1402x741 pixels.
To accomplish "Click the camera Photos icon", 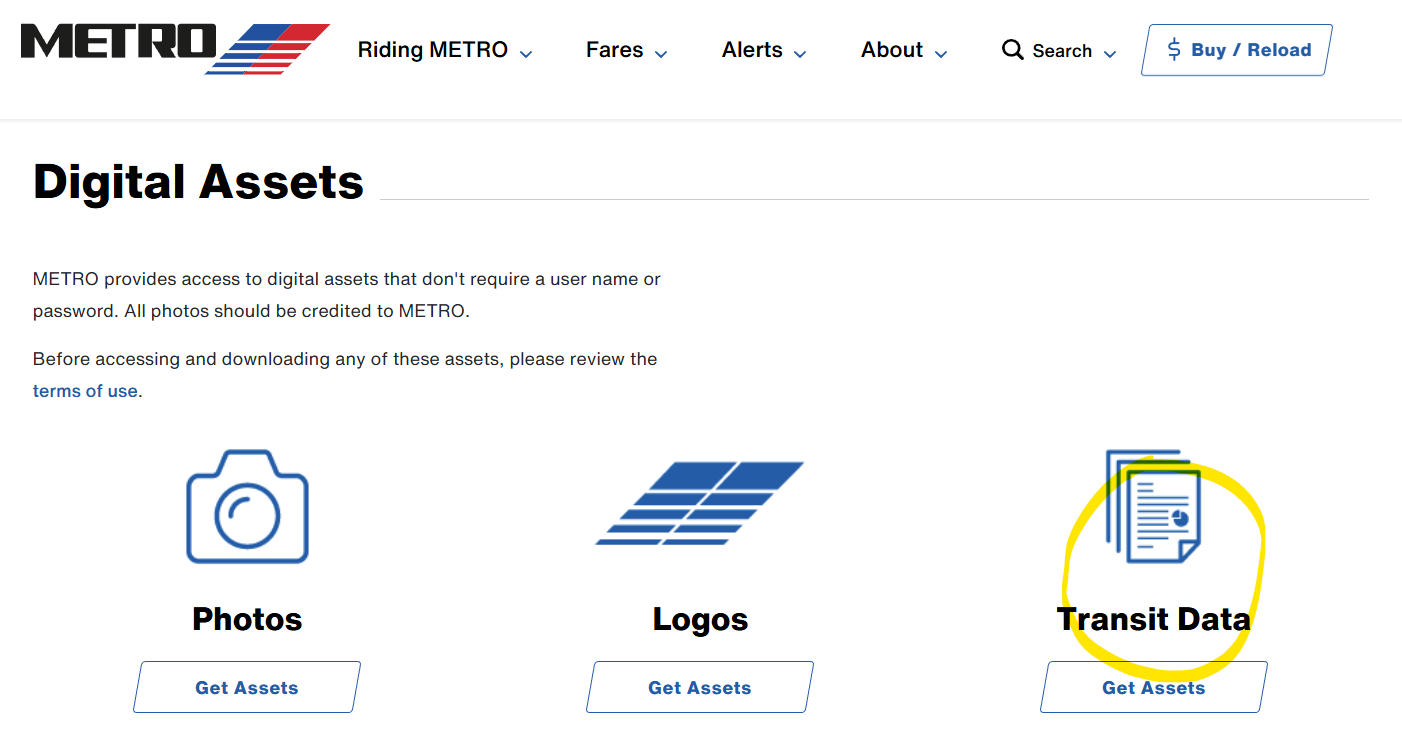I will coord(247,507).
